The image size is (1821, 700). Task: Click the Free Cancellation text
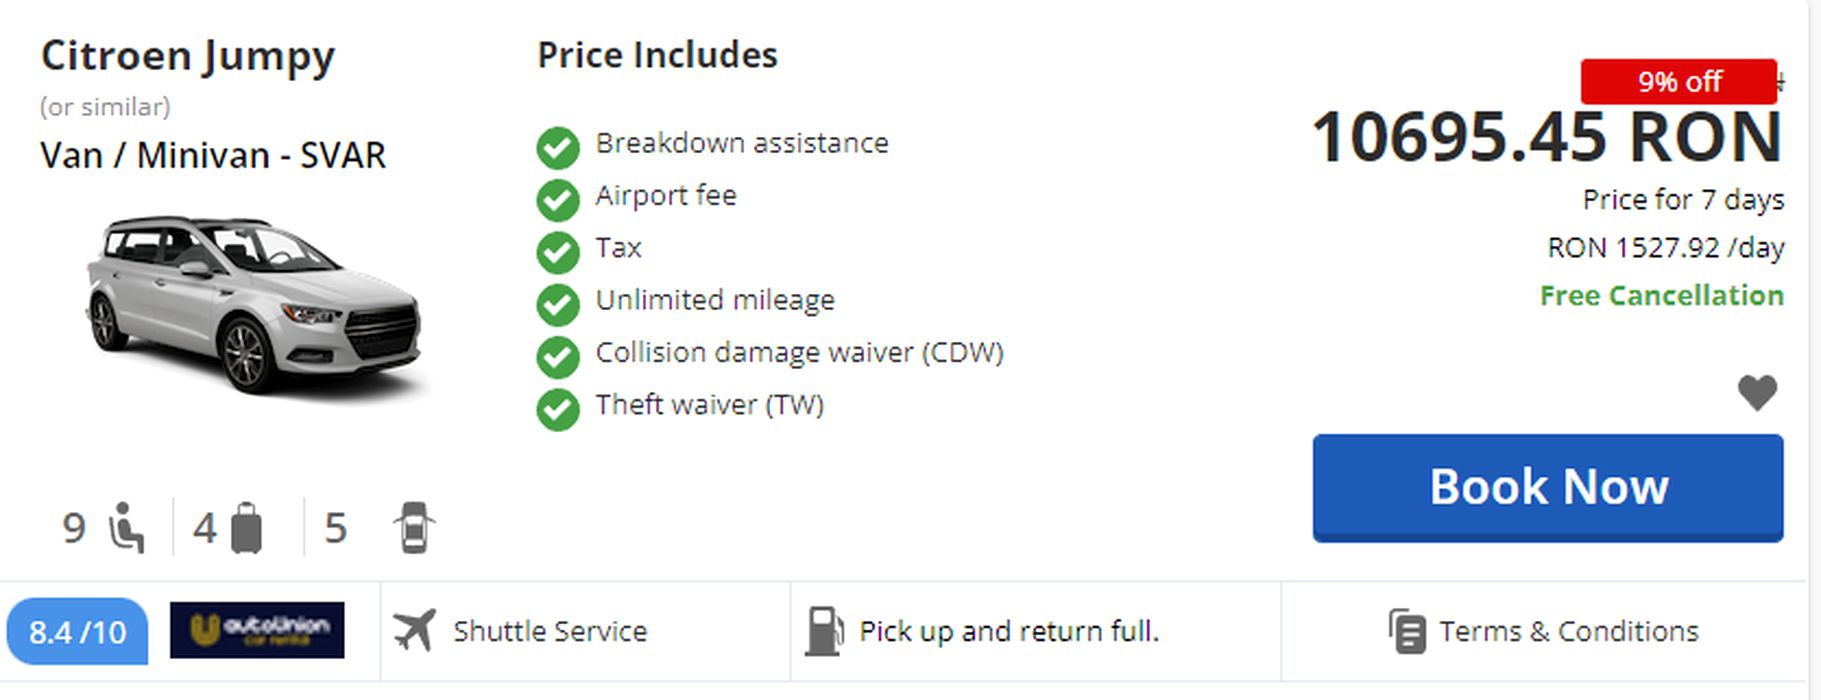(x=1661, y=296)
